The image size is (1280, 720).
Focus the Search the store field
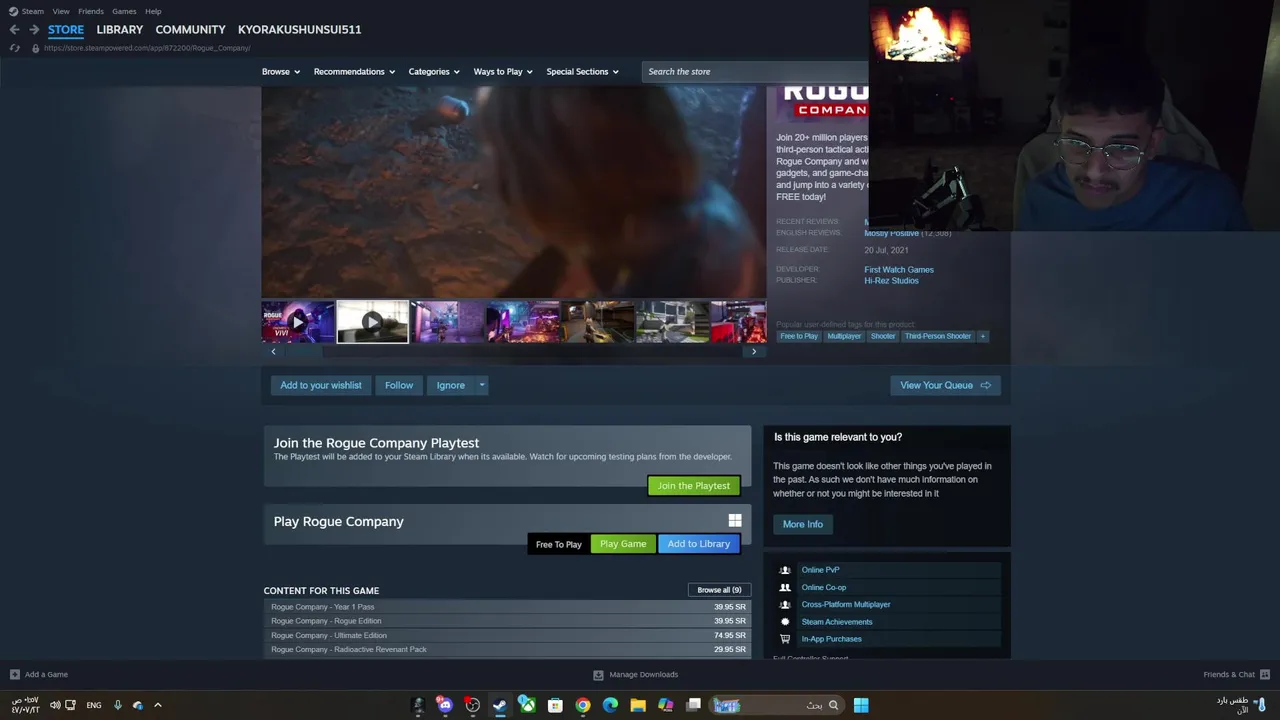755,72
